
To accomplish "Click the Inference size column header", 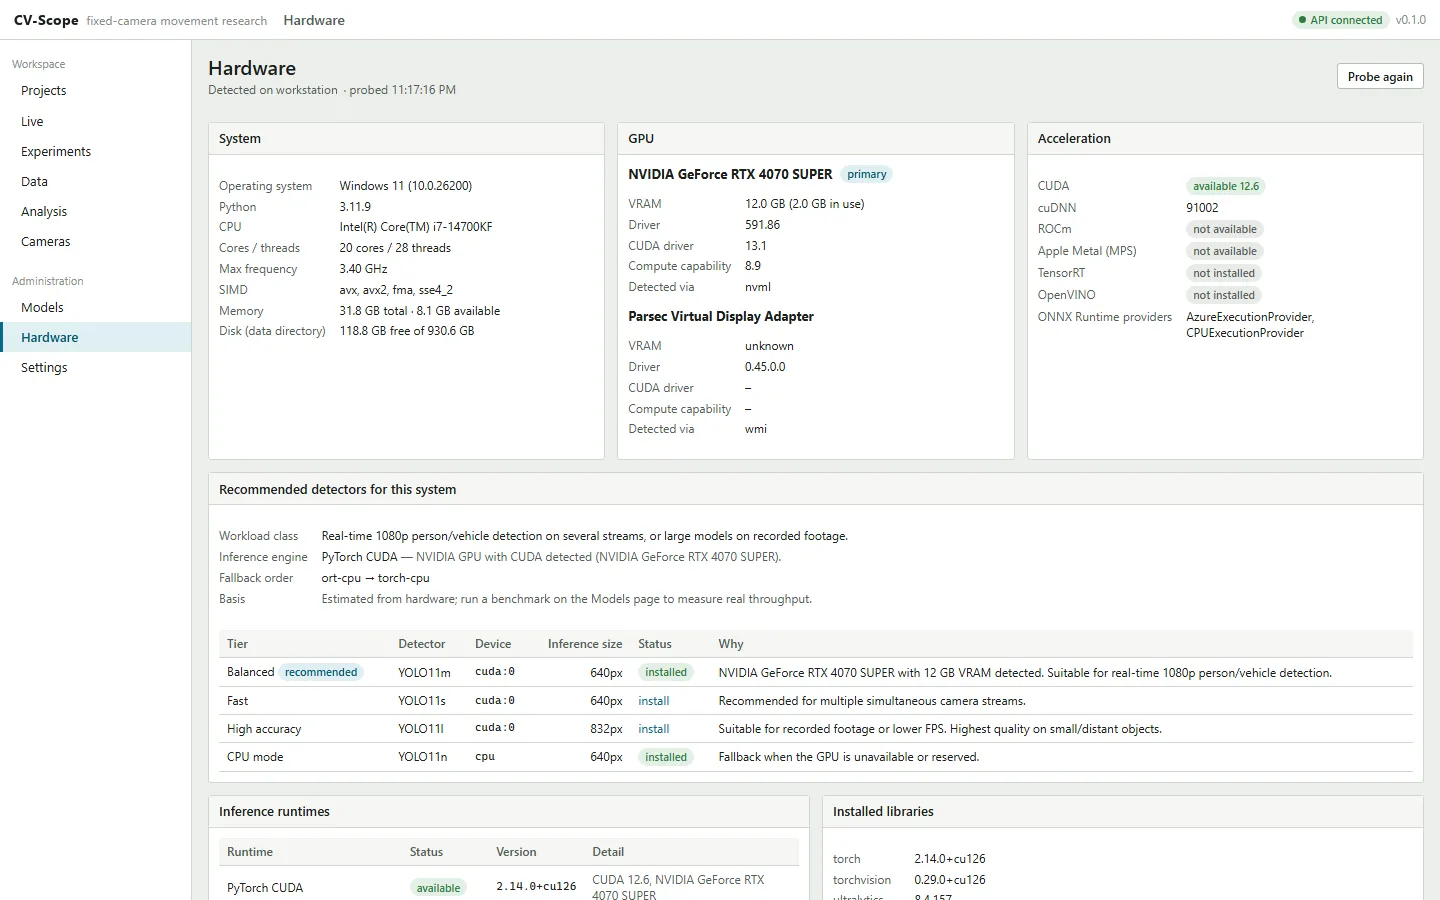I will (x=585, y=644).
